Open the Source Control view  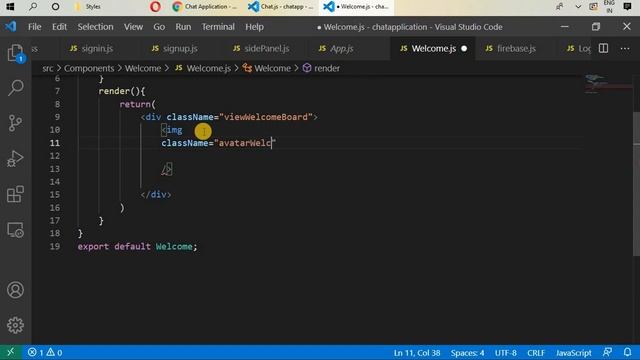click(x=16, y=123)
